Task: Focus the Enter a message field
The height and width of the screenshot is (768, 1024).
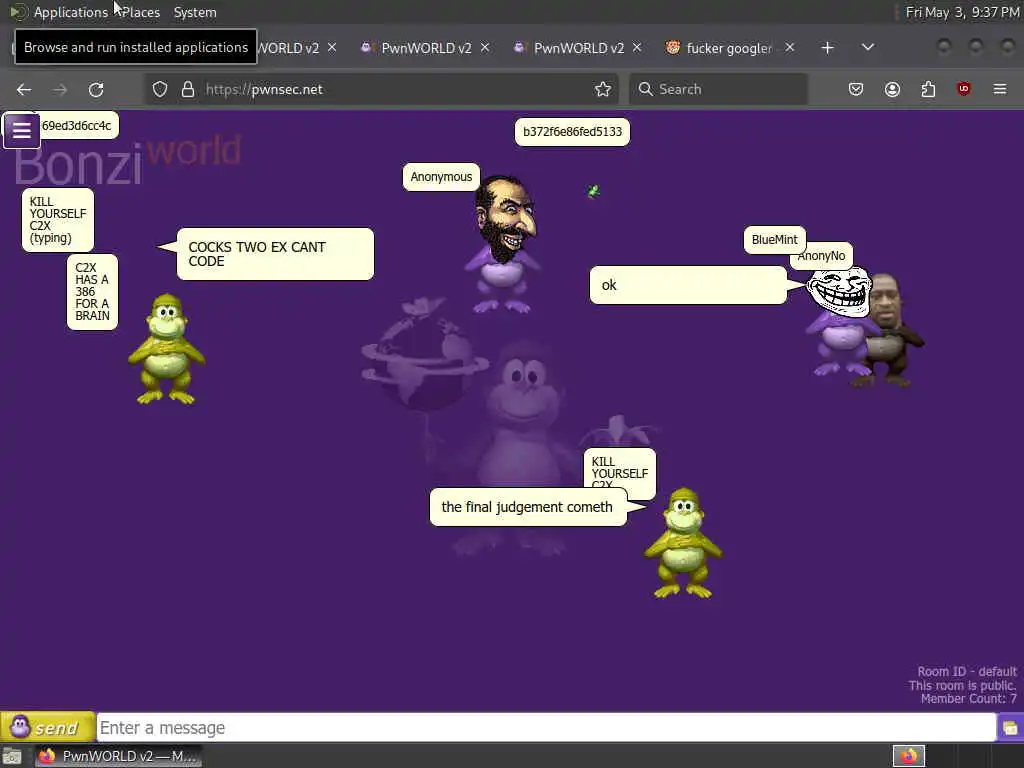Action: point(546,728)
